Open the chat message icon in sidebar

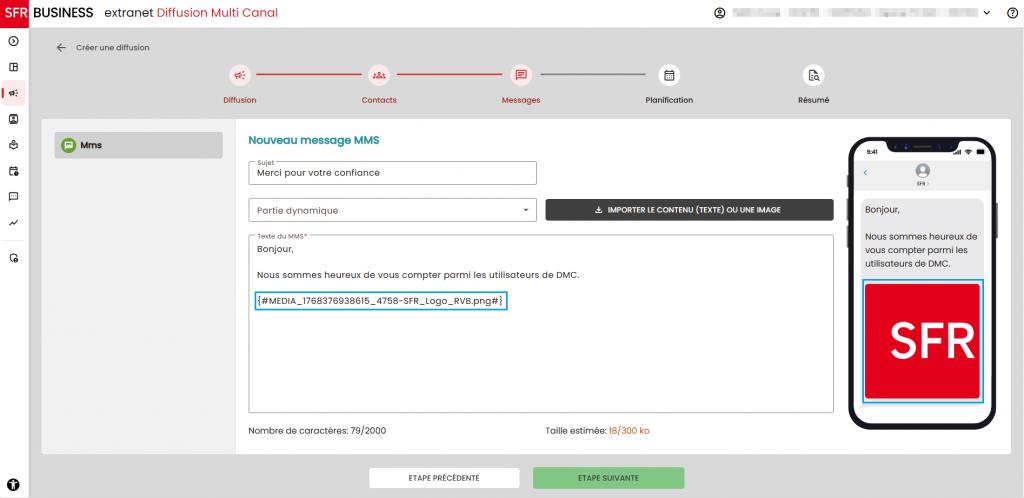tap(14, 197)
